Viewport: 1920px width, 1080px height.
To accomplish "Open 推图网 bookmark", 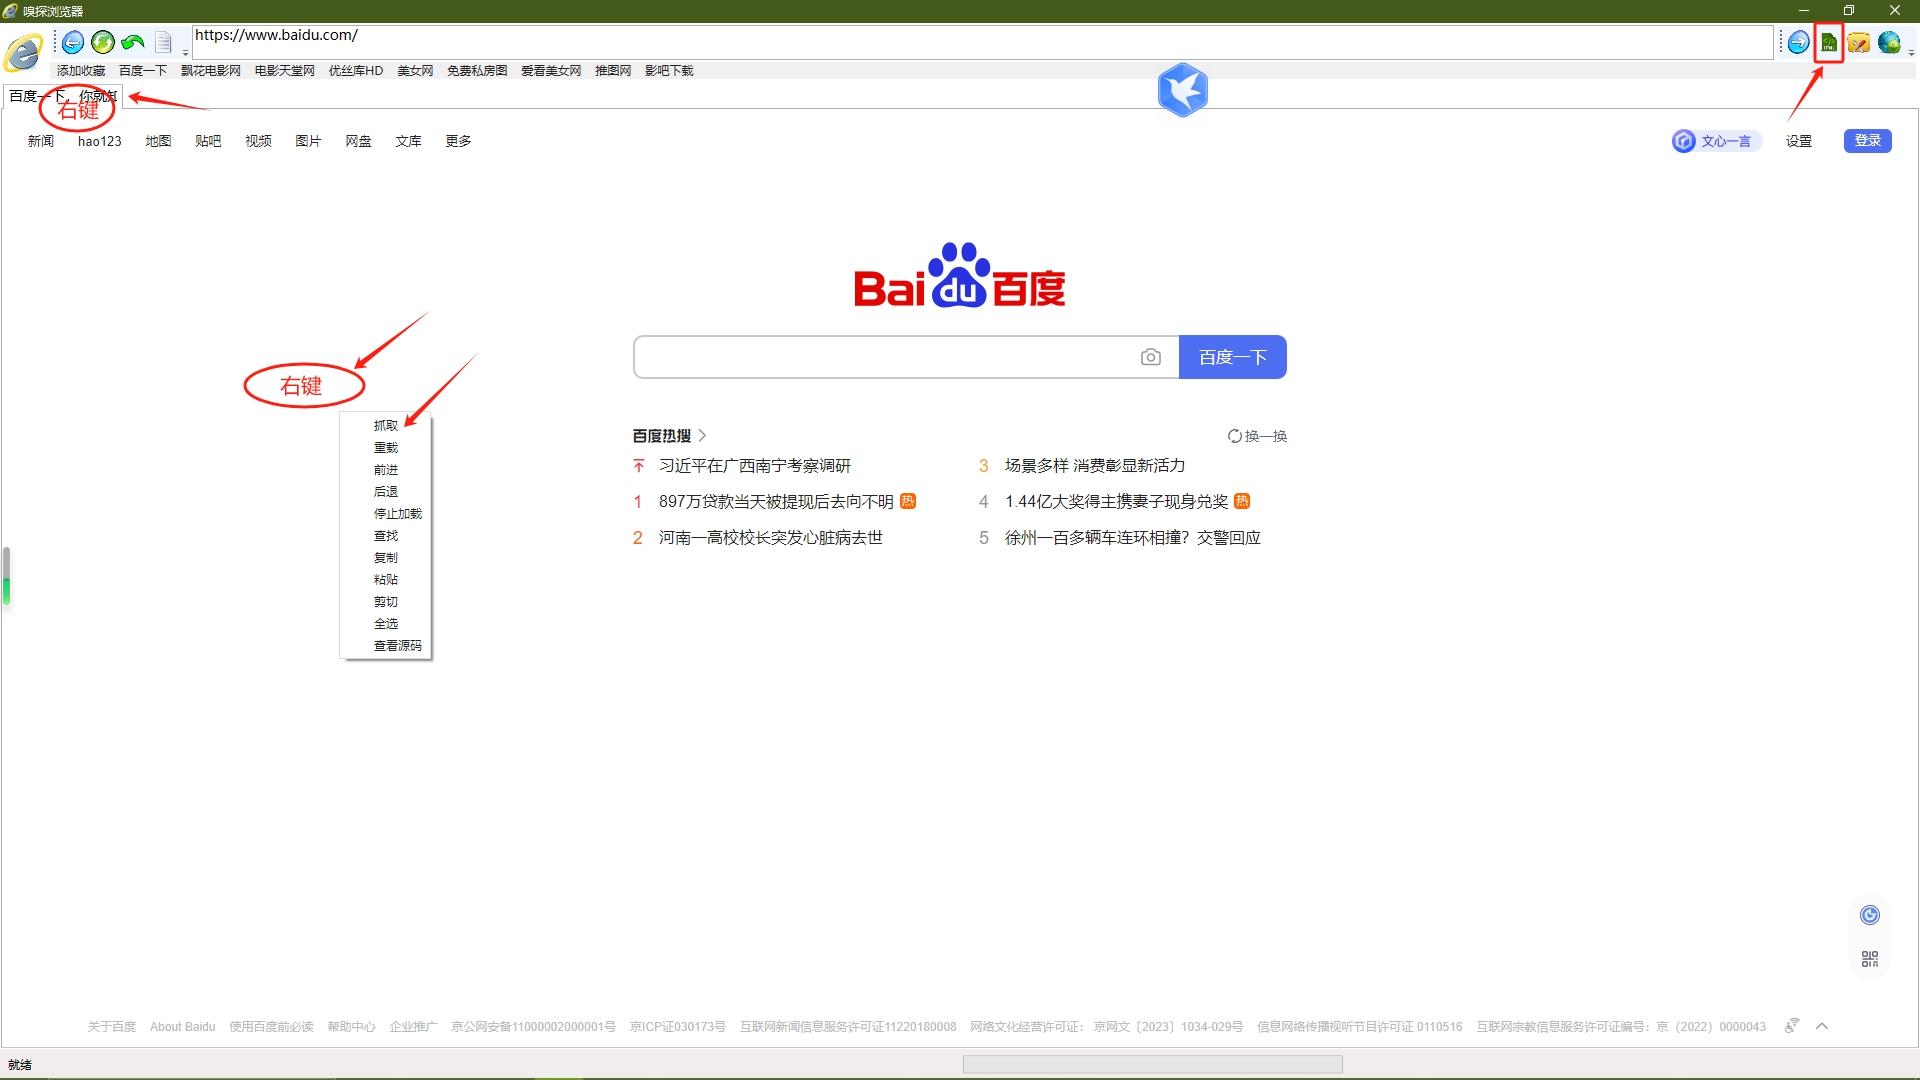I will 613,71.
